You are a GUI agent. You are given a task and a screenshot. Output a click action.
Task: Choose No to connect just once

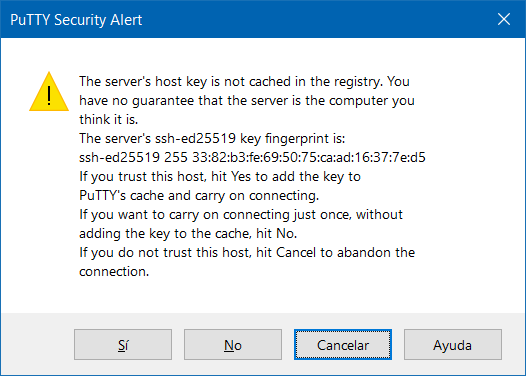tap(233, 344)
